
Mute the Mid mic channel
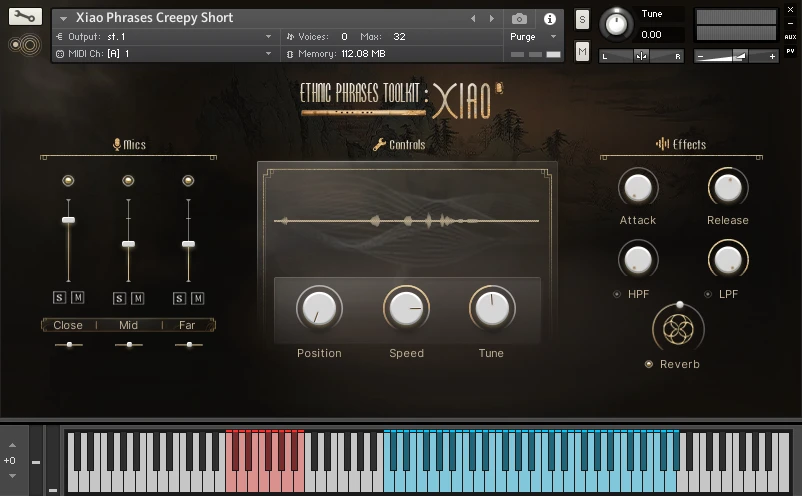click(138, 298)
